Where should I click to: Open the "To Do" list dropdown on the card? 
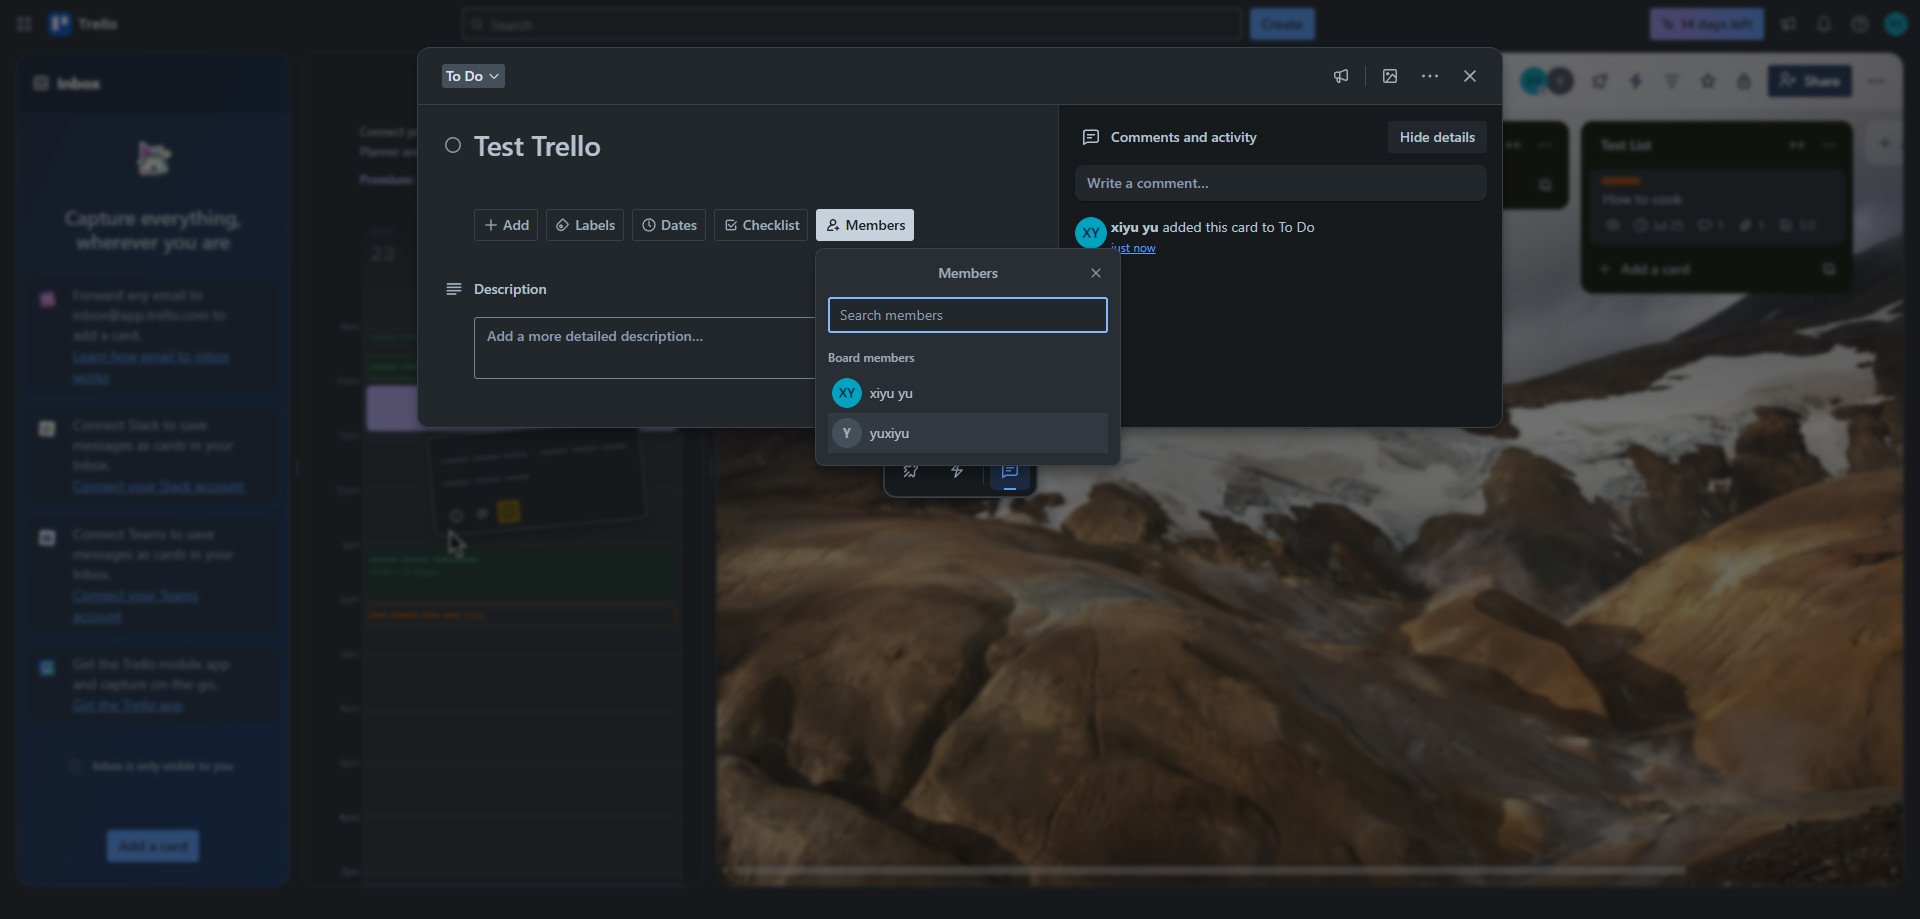(x=473, y=76)
